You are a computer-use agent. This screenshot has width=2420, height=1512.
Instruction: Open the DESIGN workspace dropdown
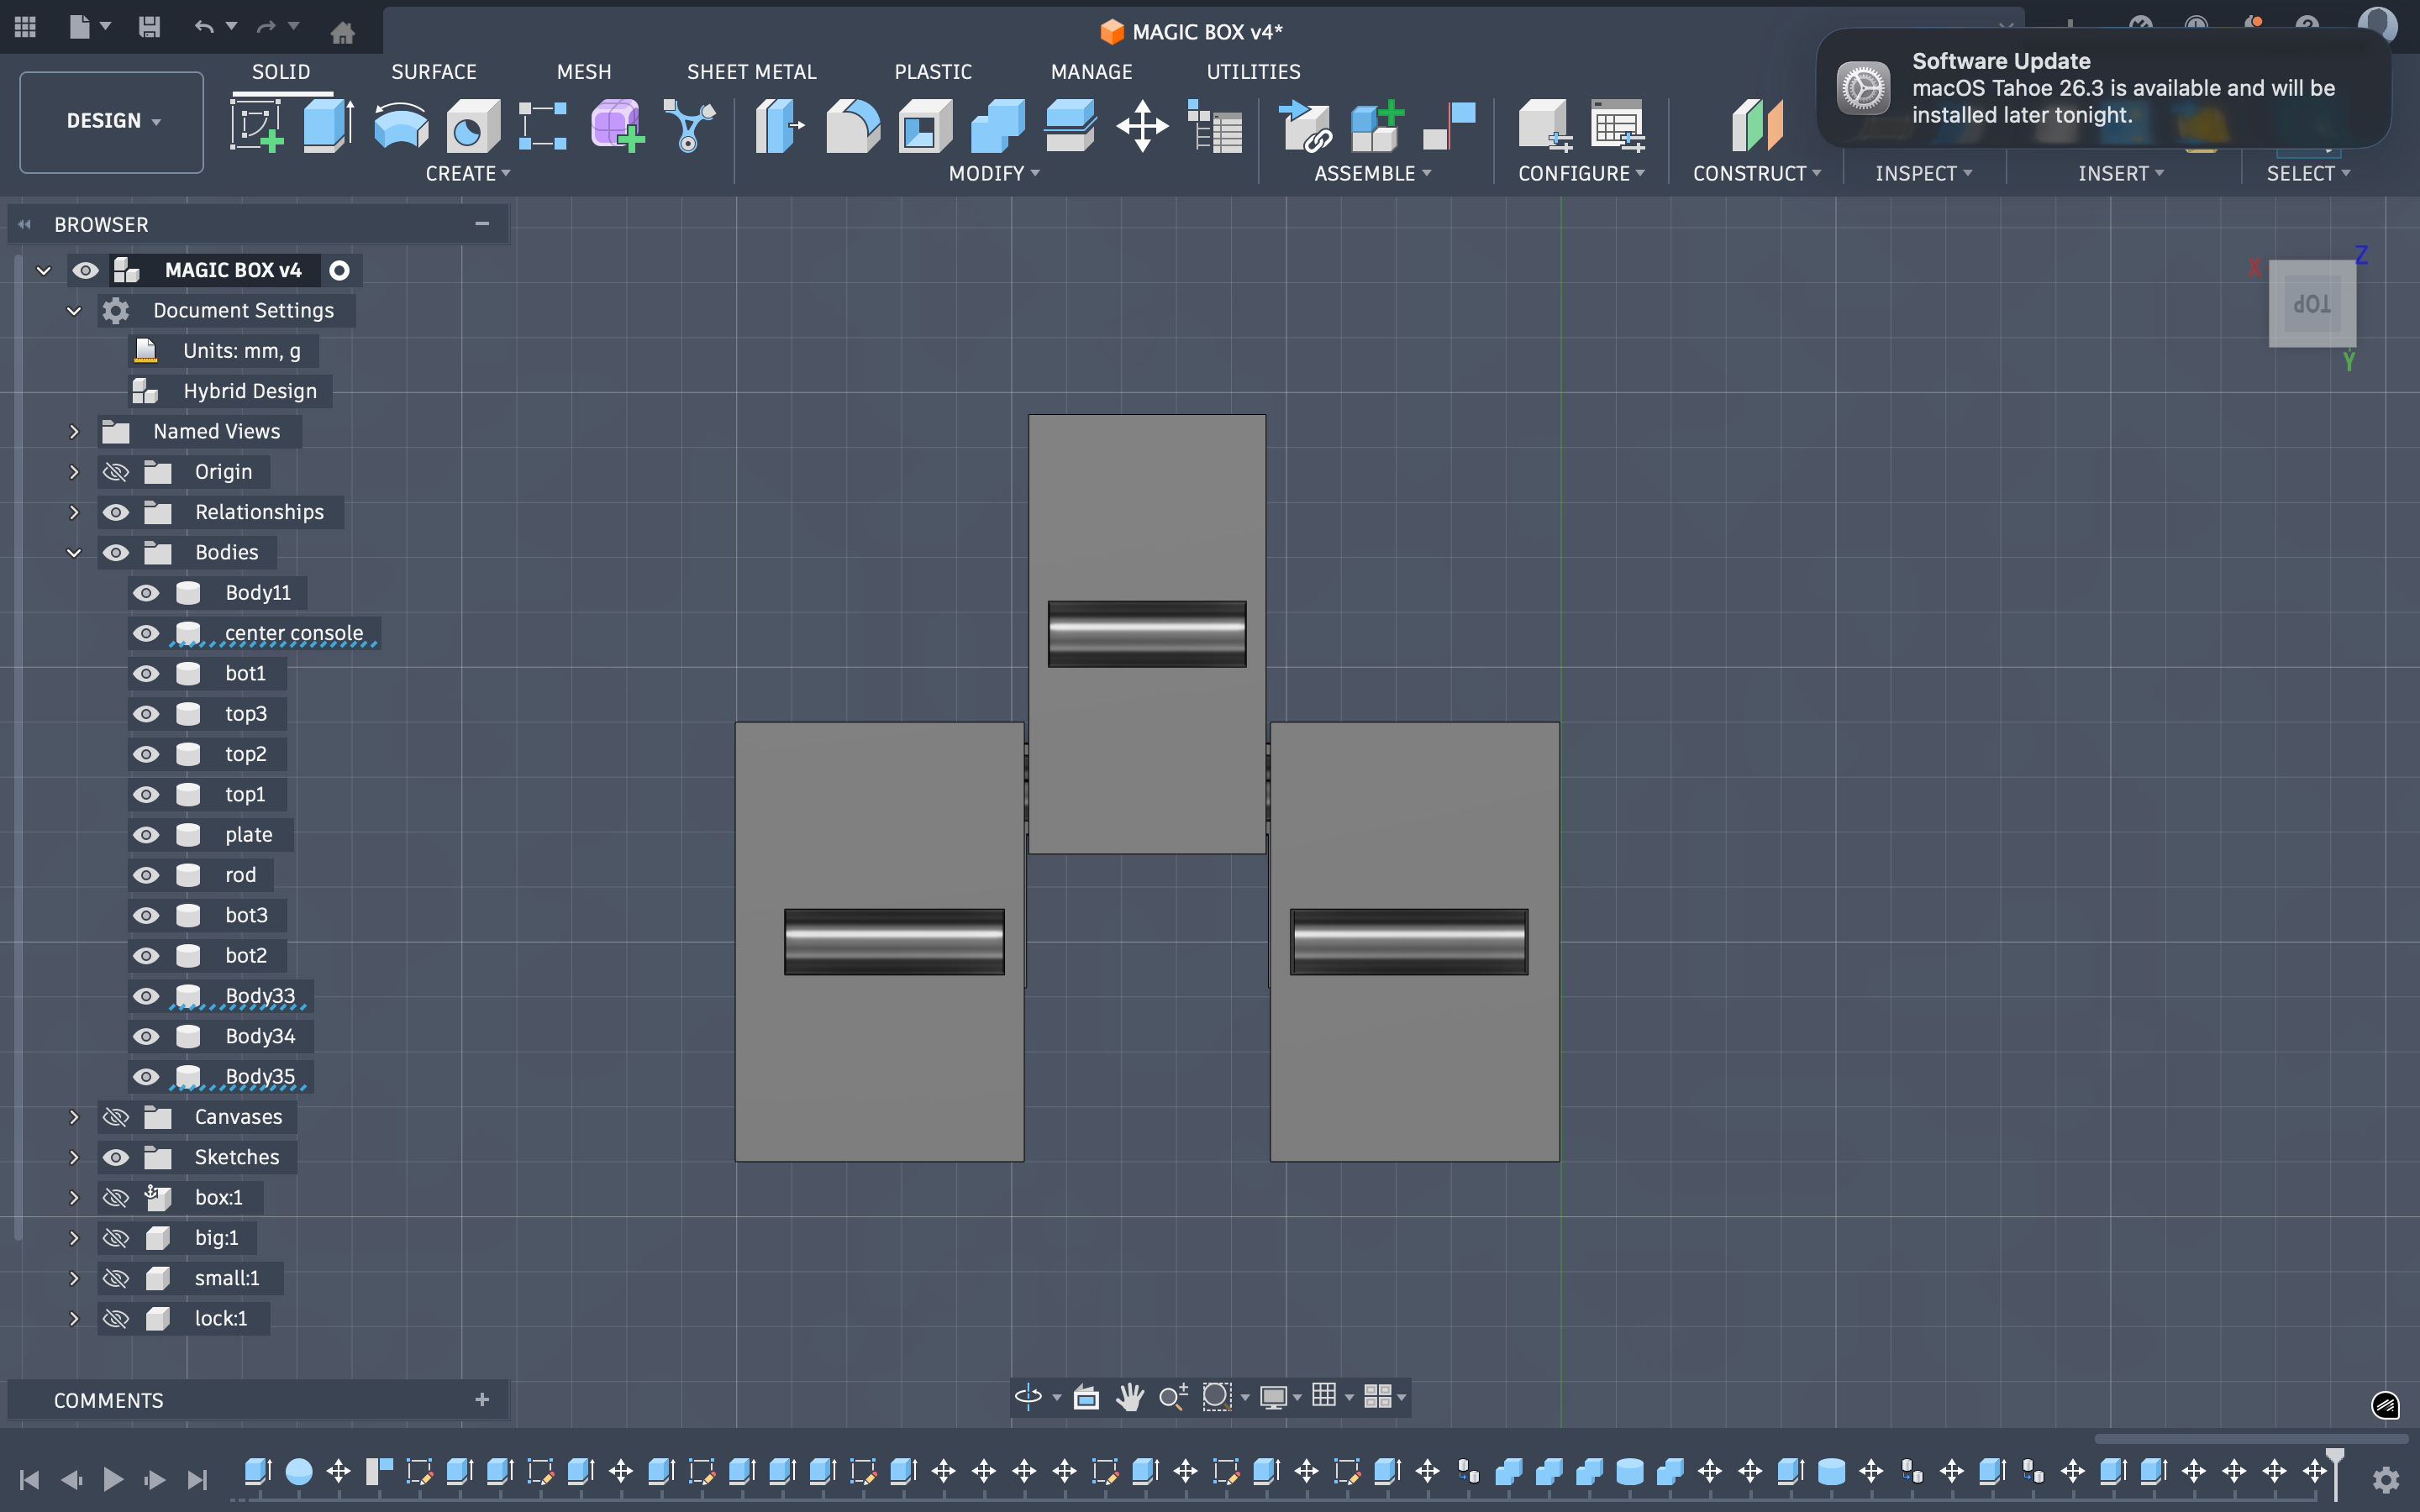coord(112,121)
